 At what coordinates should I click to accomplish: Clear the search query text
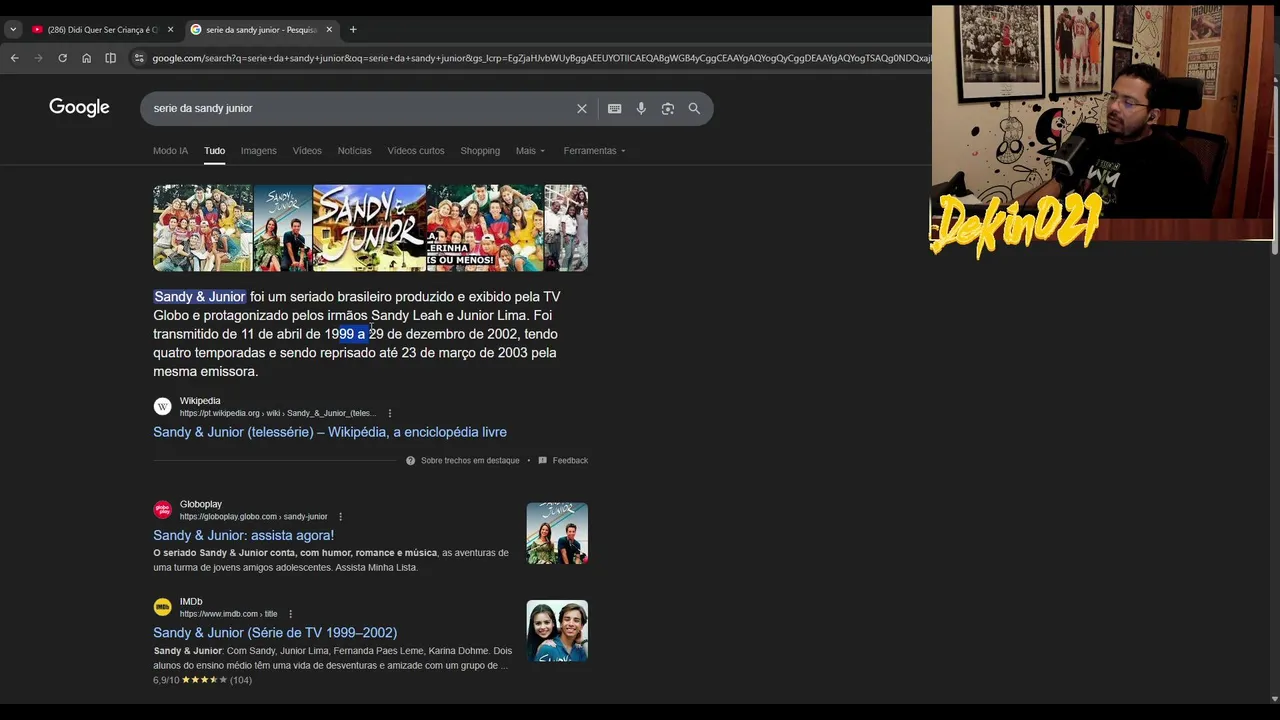click(x=582, y=109)
